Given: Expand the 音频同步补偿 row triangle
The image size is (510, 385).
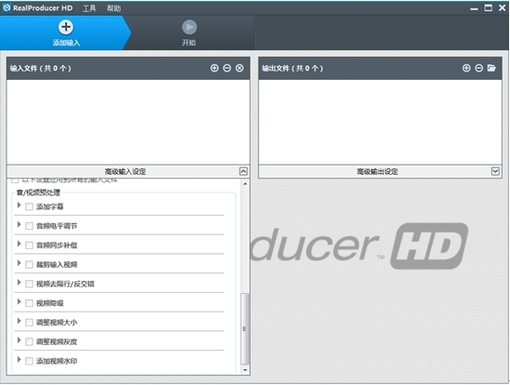Looking at the screenshot, I should coord(19,244).
